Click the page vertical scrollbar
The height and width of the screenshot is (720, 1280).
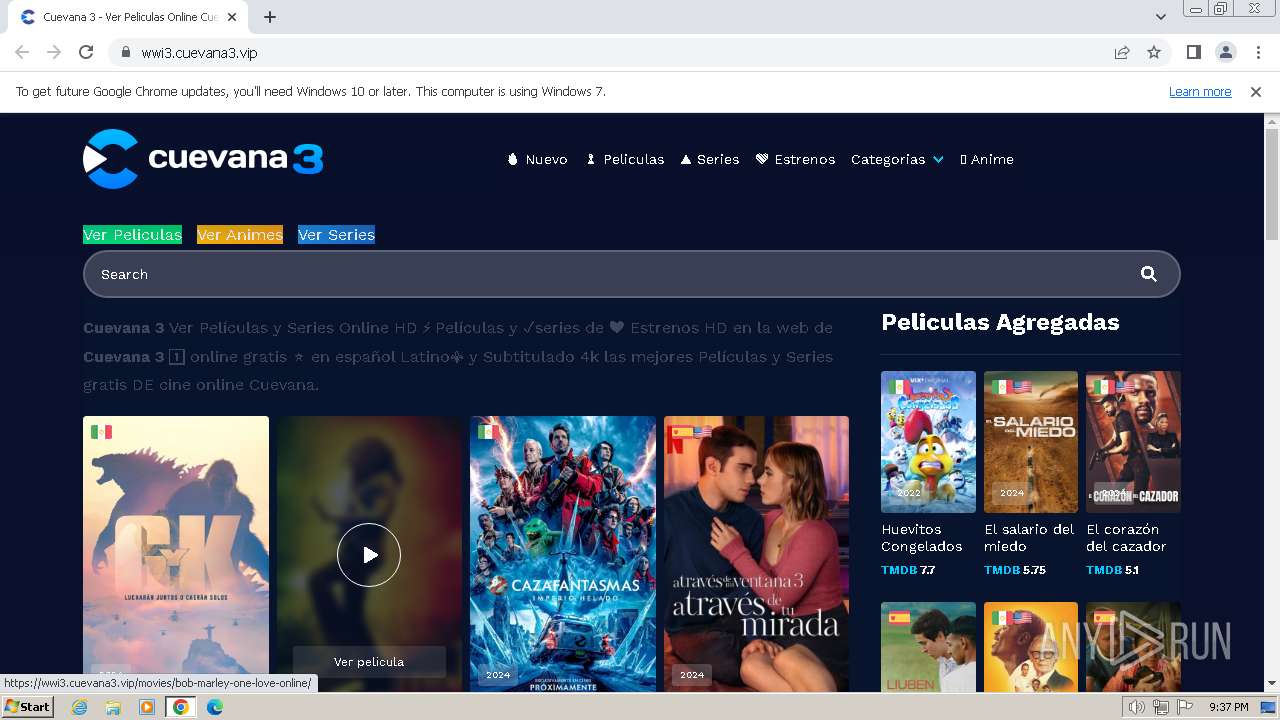coord(1271,185)
